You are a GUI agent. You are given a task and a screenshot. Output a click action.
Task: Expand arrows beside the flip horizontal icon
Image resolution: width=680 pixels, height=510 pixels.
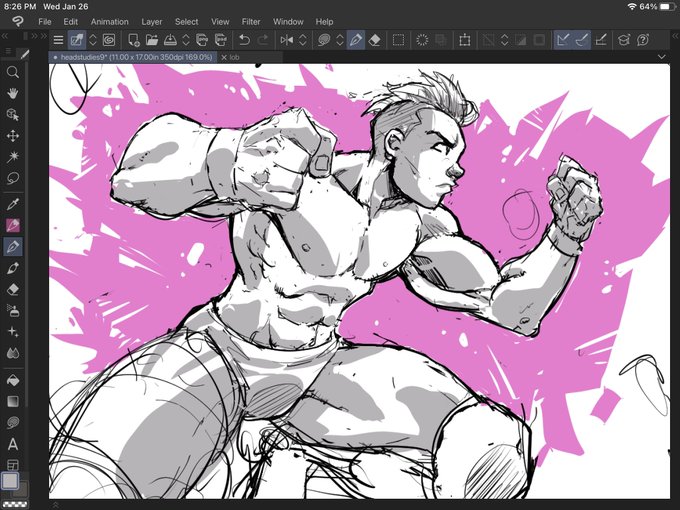click(x=303, y=40)
